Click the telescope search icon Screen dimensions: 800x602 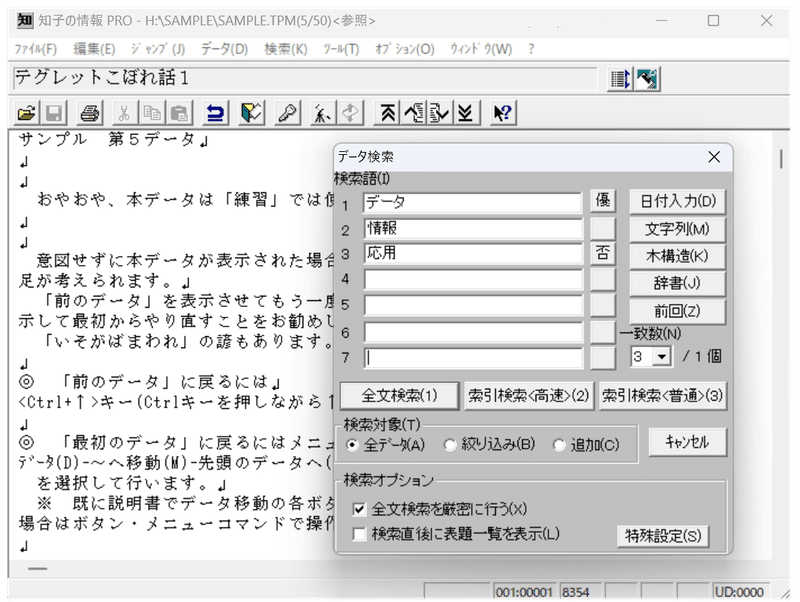323,113
